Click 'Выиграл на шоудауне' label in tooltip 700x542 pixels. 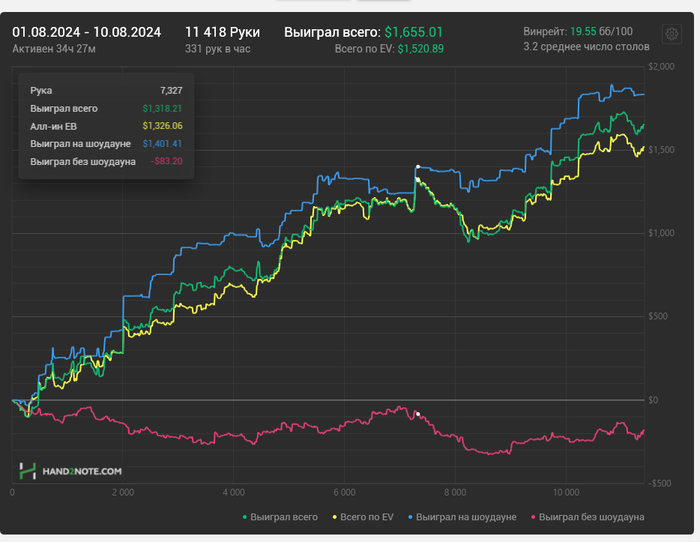click(80, 144)
